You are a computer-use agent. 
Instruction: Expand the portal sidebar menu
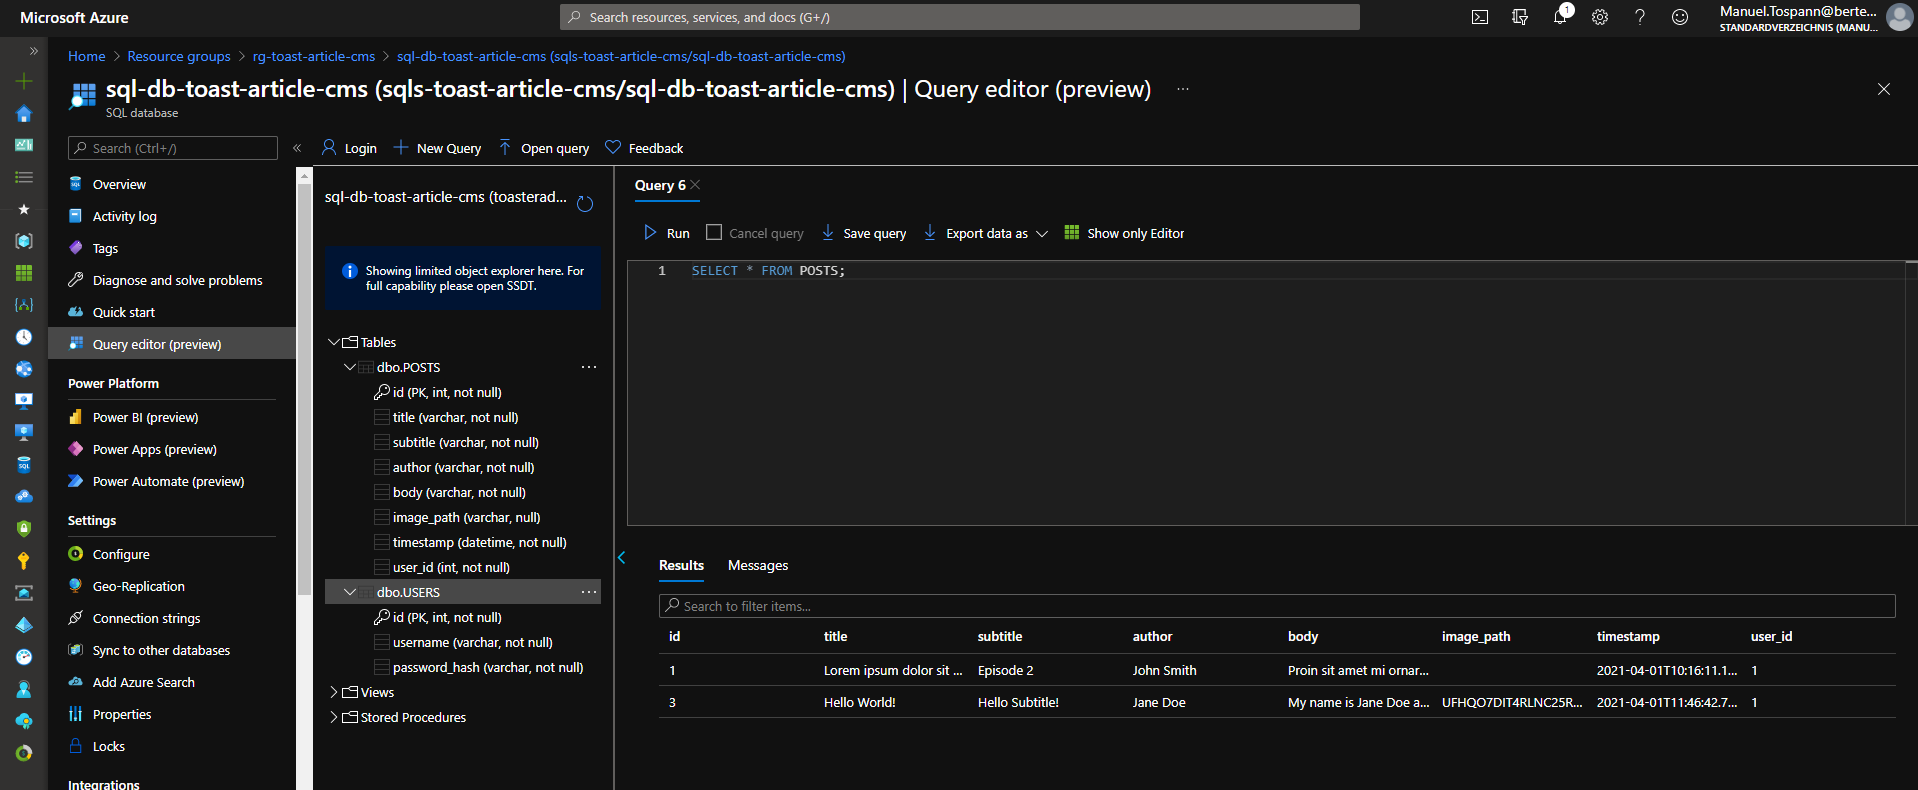pos(34,50)
